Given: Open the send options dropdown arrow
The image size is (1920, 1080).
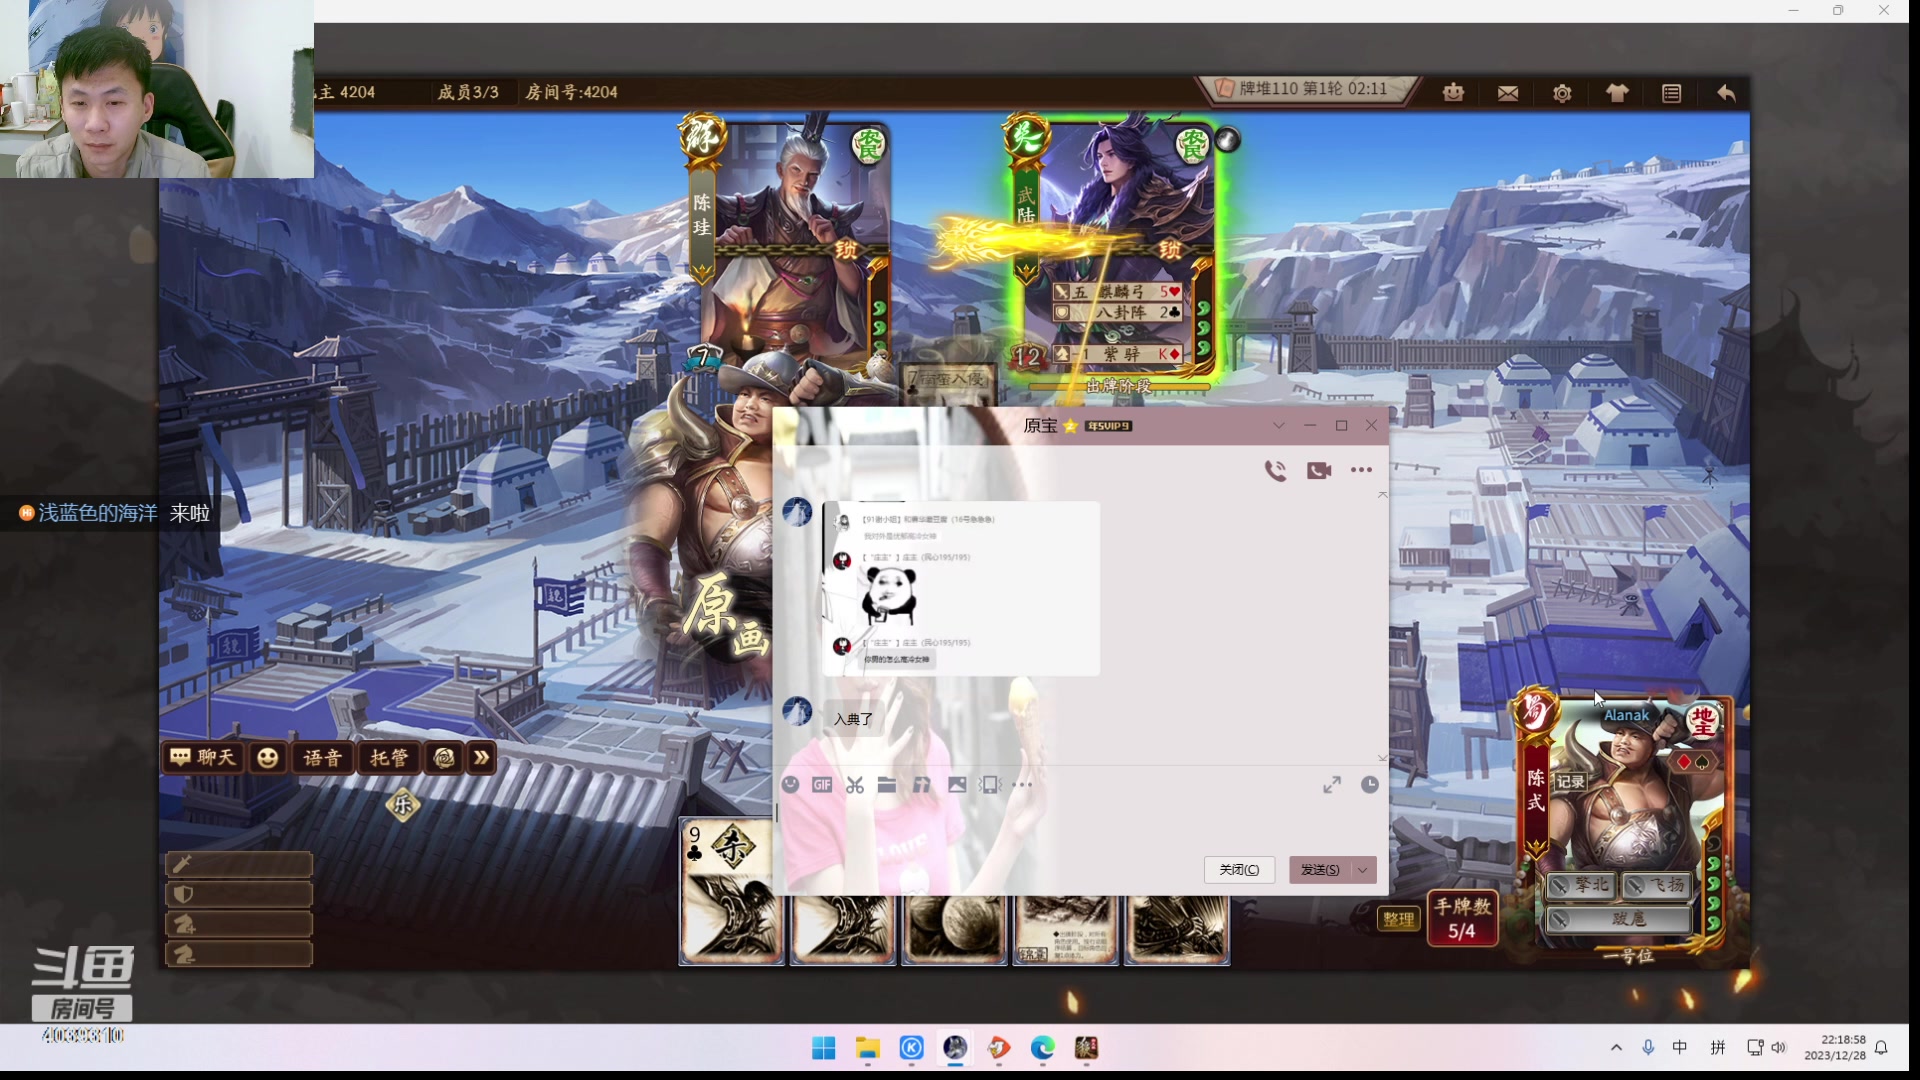Looking at the screenshot, I should point(1363,870).
